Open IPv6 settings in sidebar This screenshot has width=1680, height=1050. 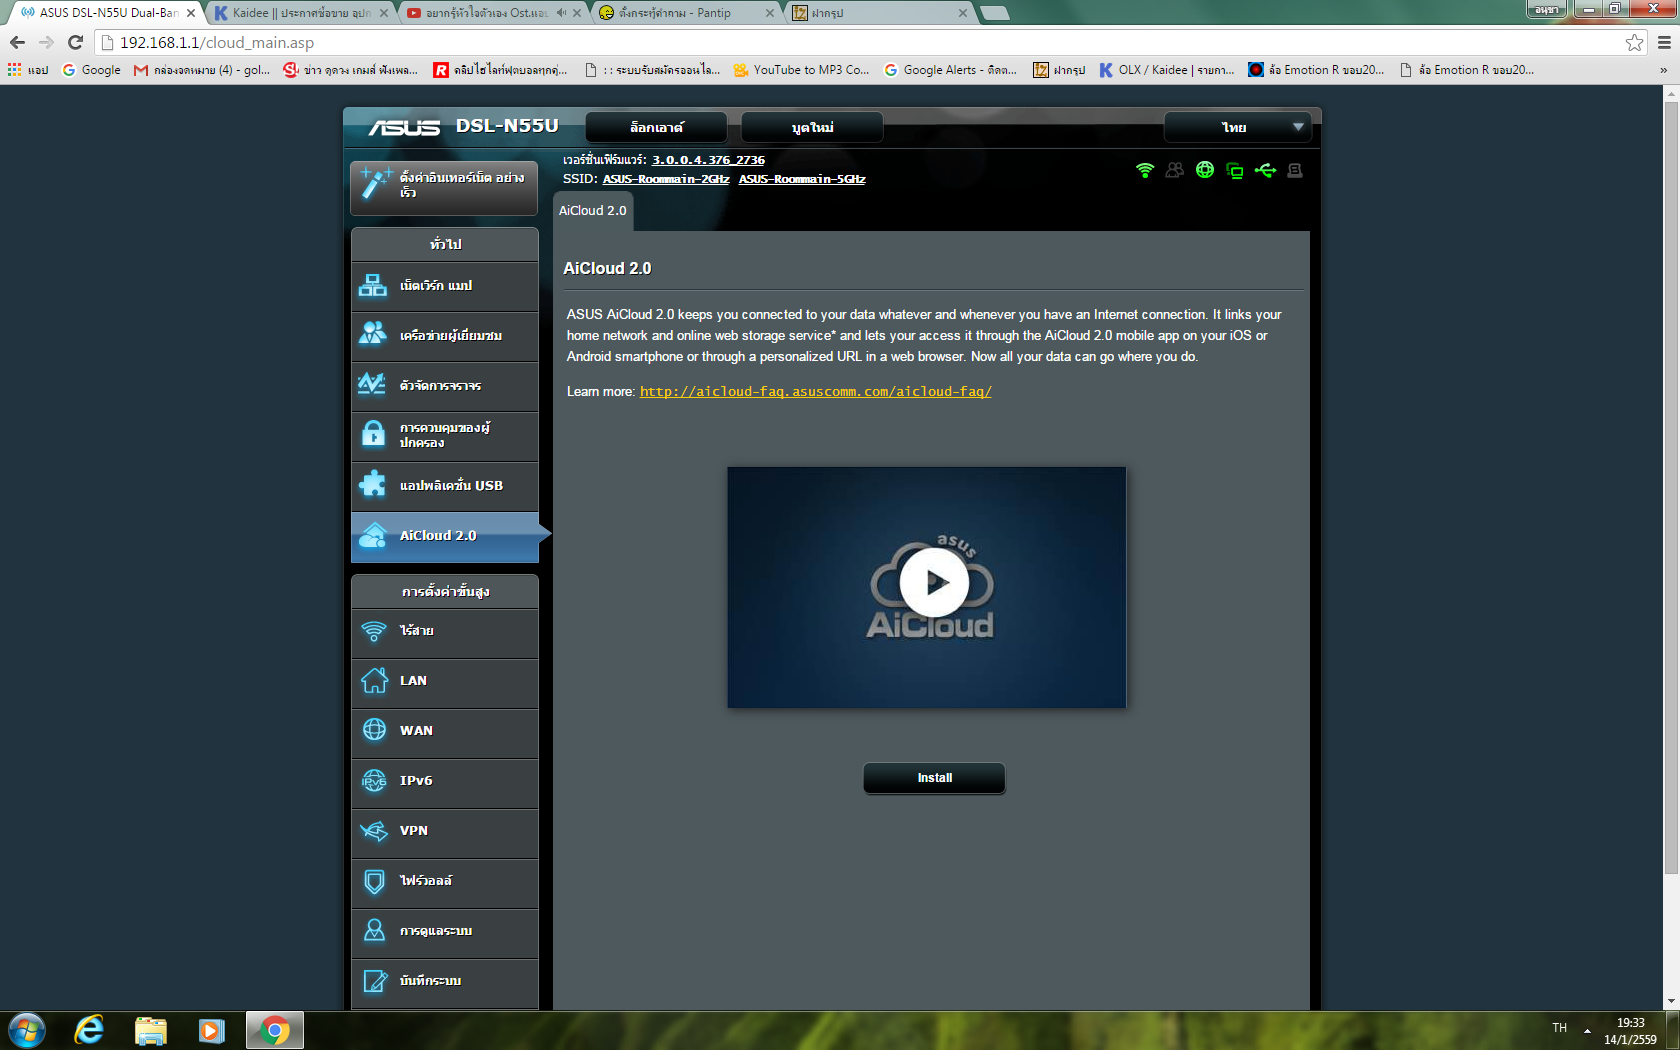point(444,781)
